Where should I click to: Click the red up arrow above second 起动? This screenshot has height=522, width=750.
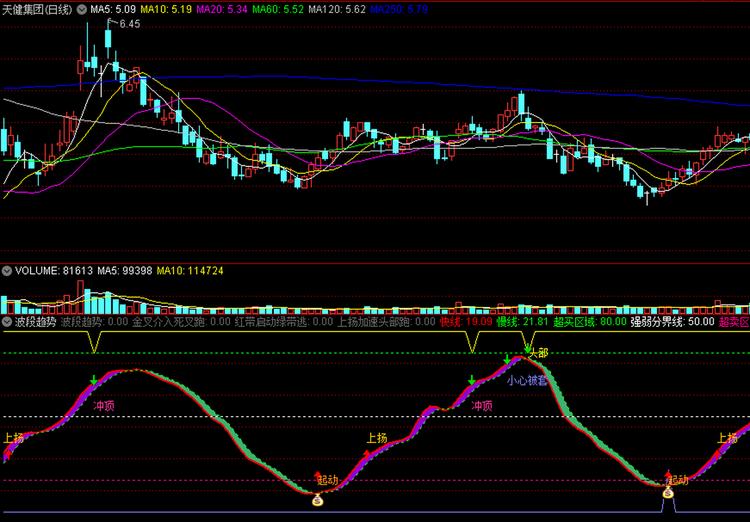(668, 475)
